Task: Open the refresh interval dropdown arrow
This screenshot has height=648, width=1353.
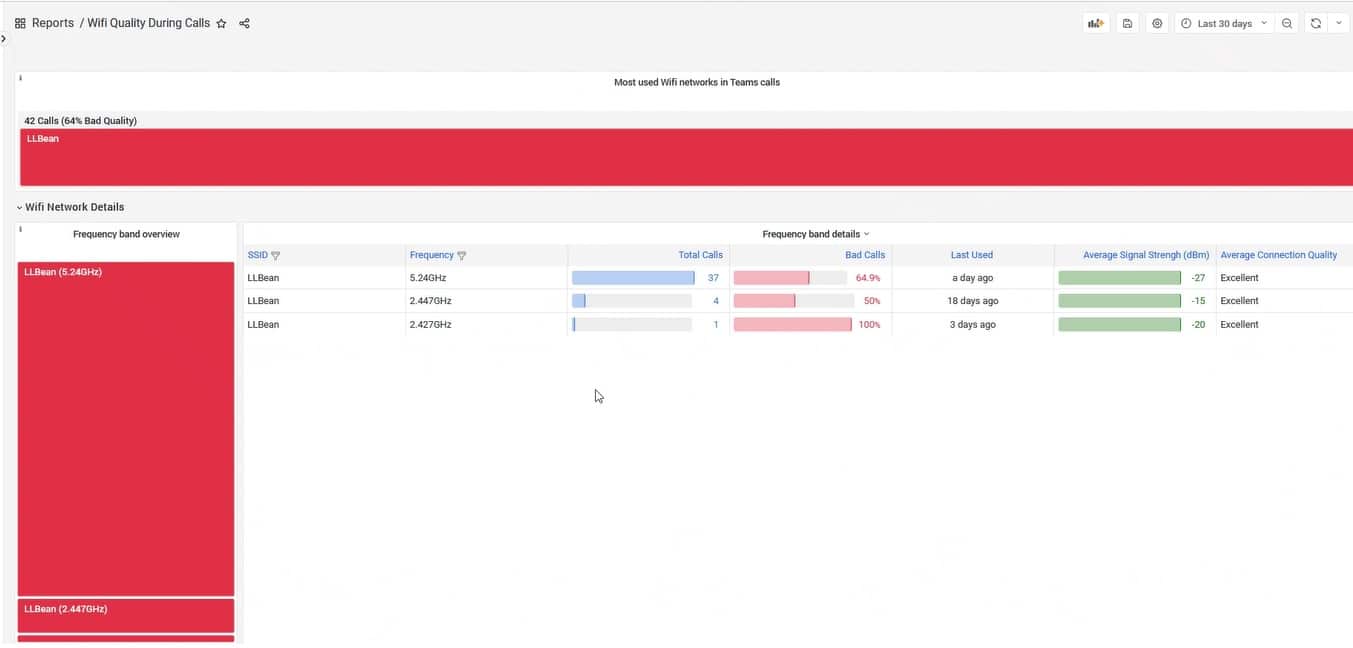Action: click(1339, 23)
